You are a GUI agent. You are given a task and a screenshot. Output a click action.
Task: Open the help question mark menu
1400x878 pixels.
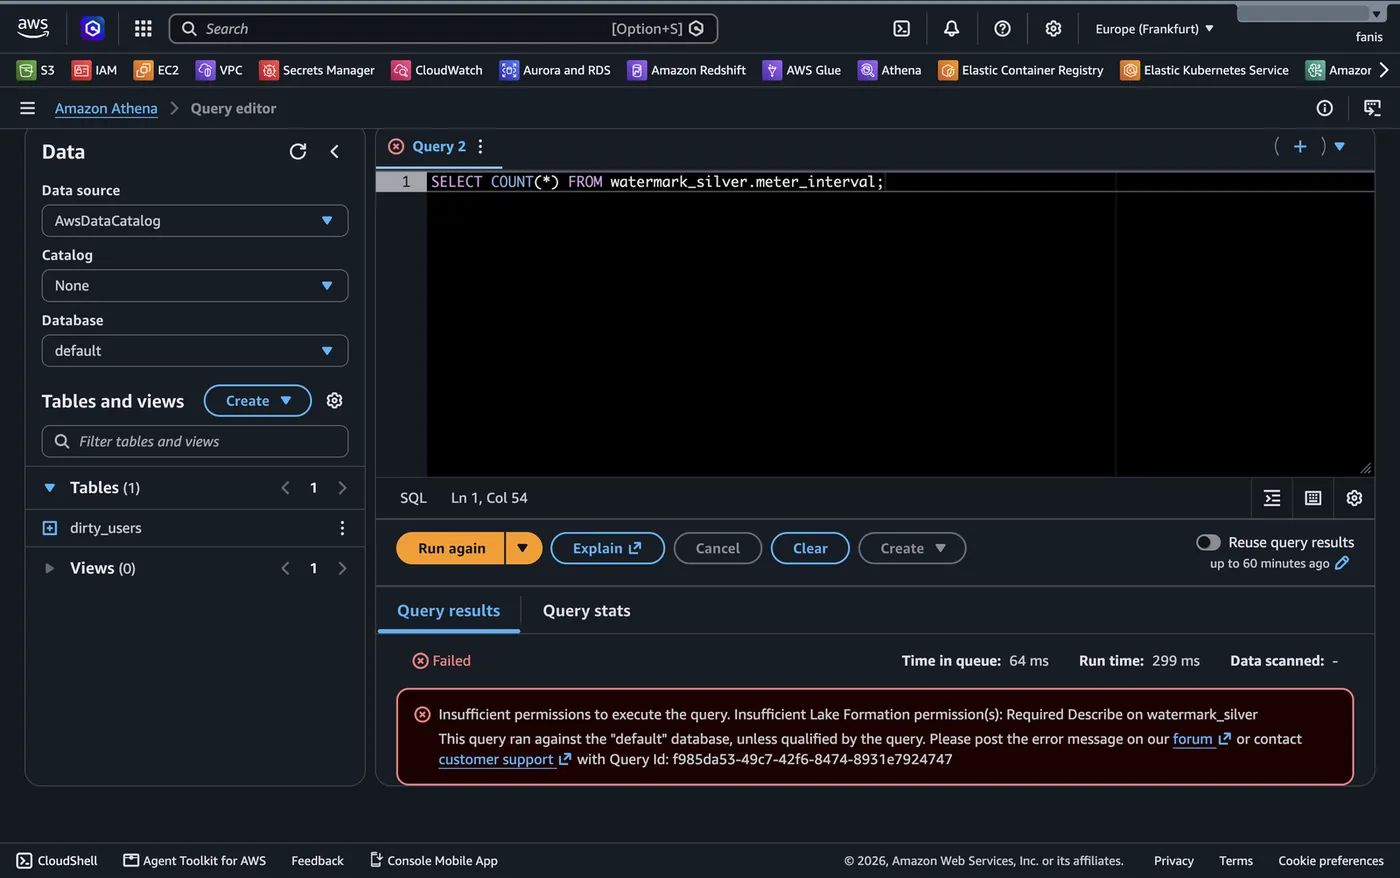coord(1002,29)
